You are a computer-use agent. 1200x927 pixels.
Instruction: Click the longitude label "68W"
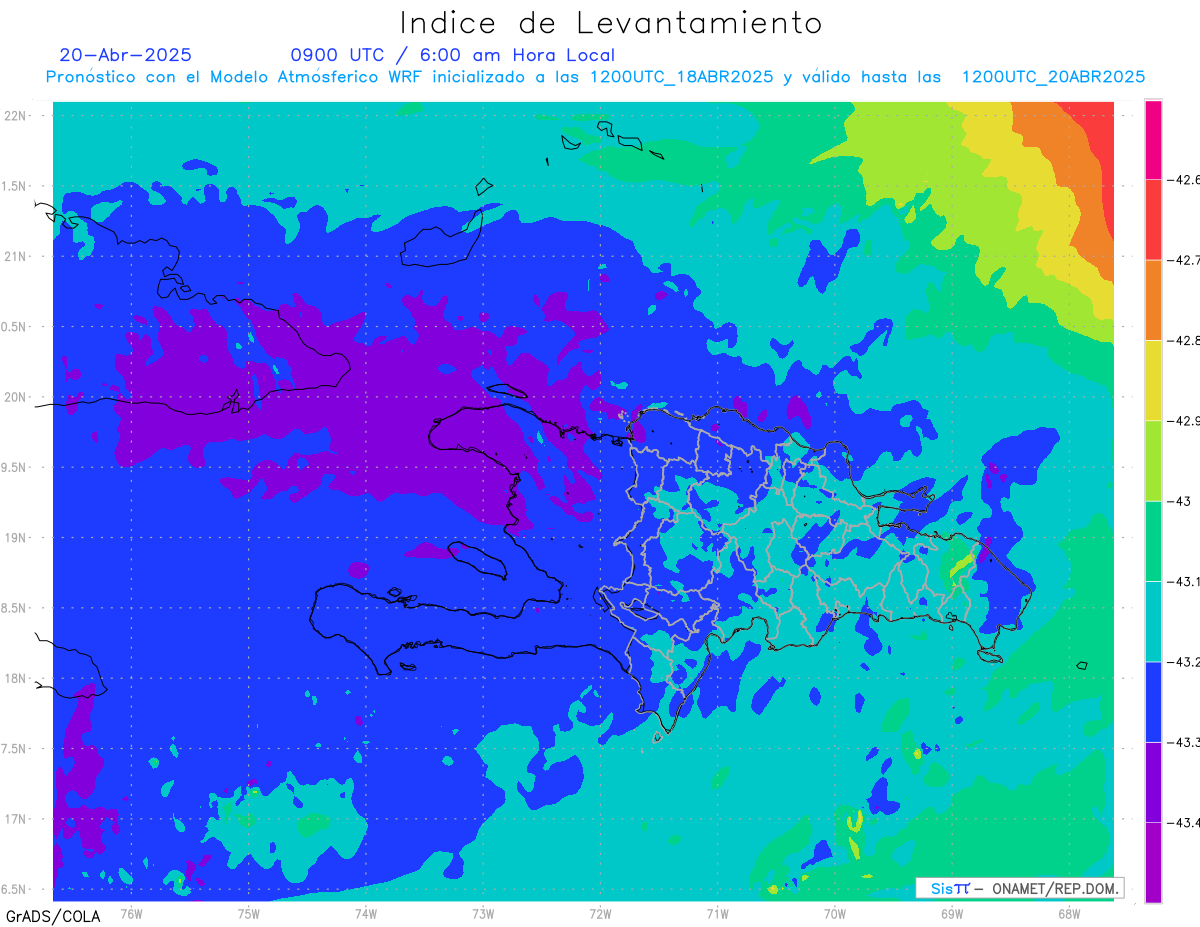click(1068, 914)
